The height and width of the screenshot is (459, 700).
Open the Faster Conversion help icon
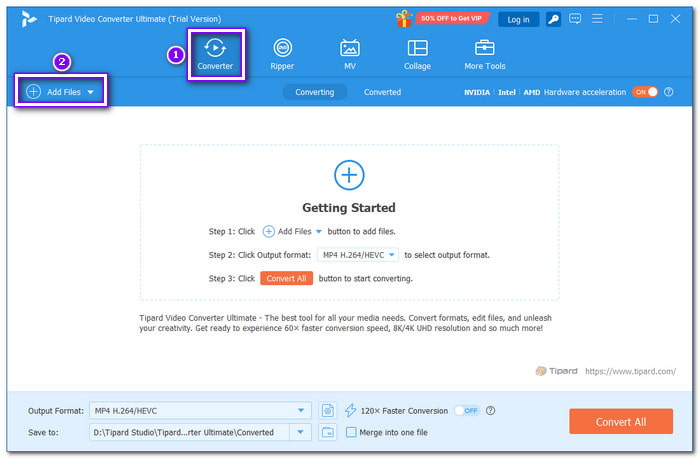pos(490,410)
